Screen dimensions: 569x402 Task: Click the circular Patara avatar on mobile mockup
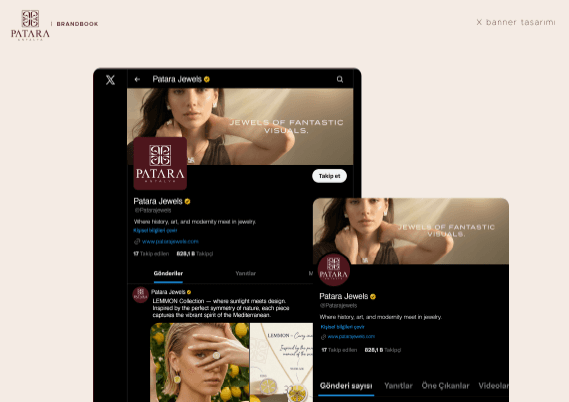[333, 270]
